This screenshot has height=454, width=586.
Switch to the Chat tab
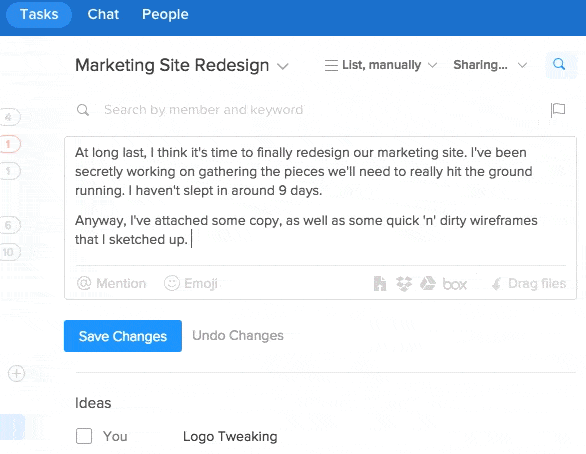coord(103,14)
